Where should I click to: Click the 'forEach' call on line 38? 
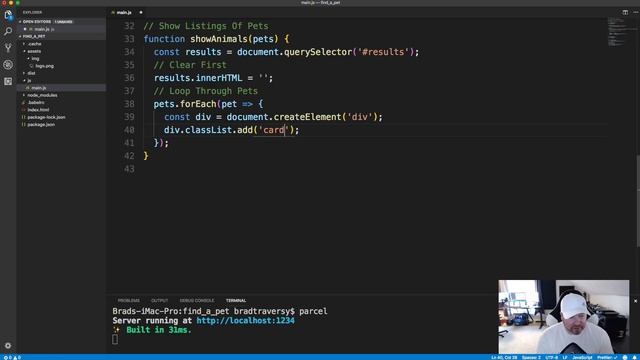[x=198, y=104]
